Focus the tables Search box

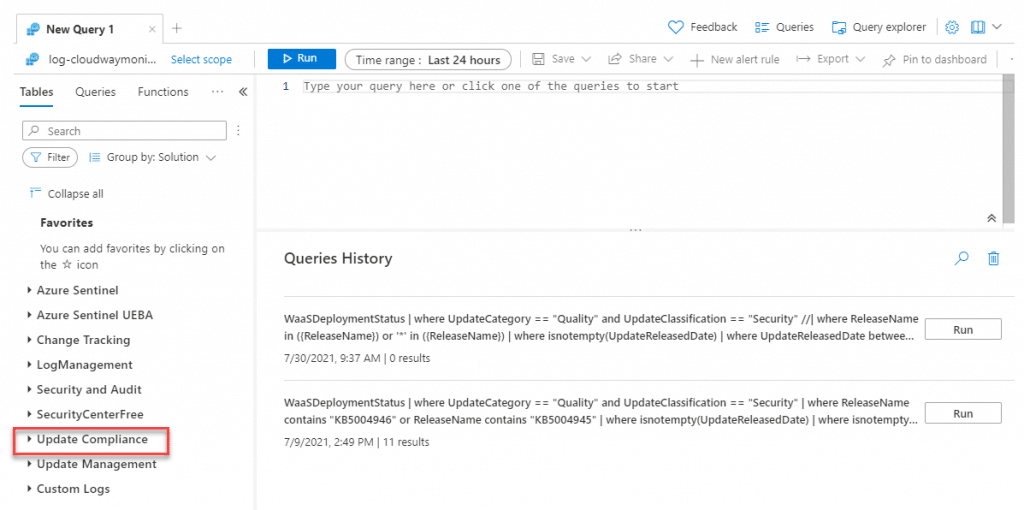(125, 131)
